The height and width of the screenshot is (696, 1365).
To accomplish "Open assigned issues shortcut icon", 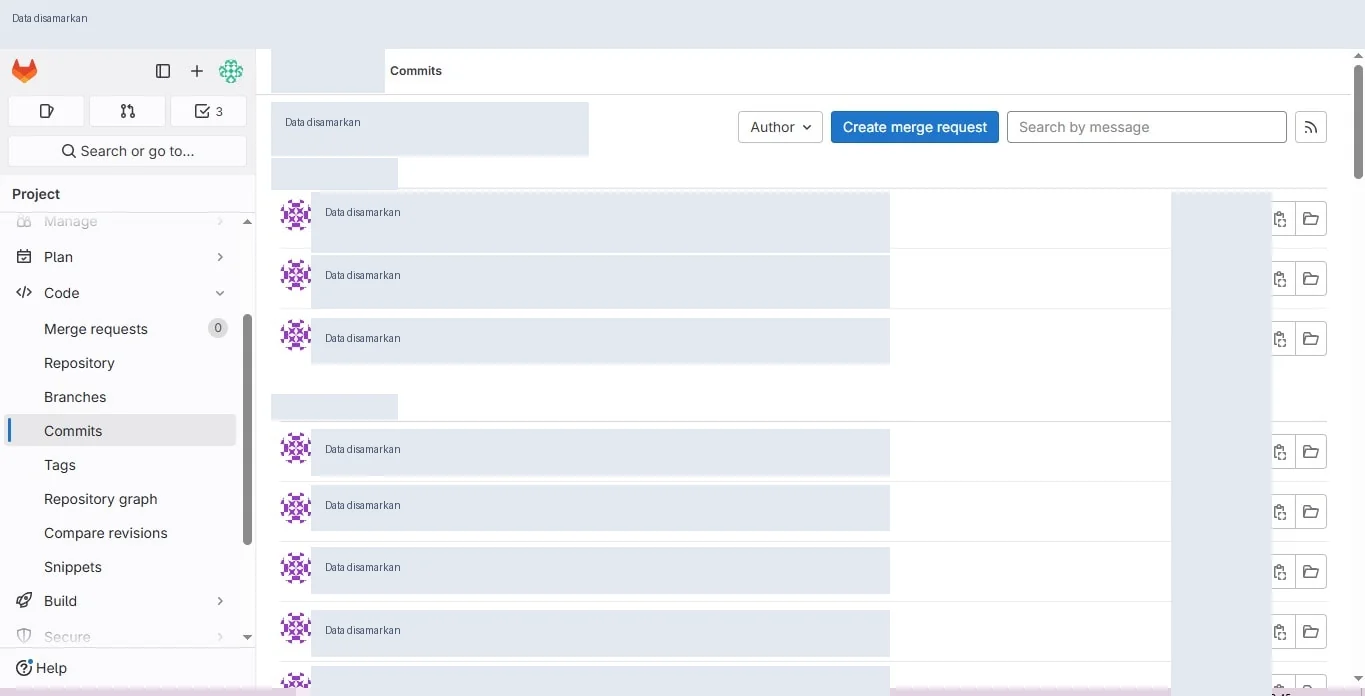I will [46, 111].
